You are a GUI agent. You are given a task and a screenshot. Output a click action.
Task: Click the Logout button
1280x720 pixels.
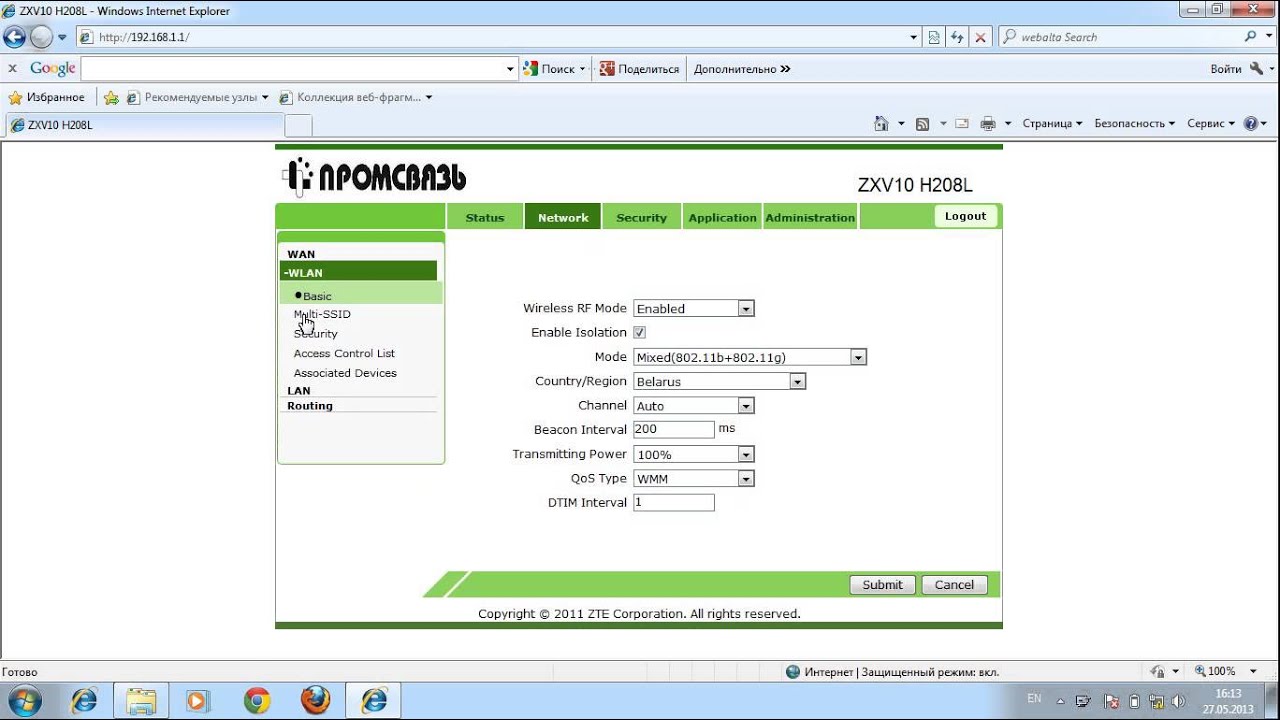pyautogui.click(x=965, y=216)
